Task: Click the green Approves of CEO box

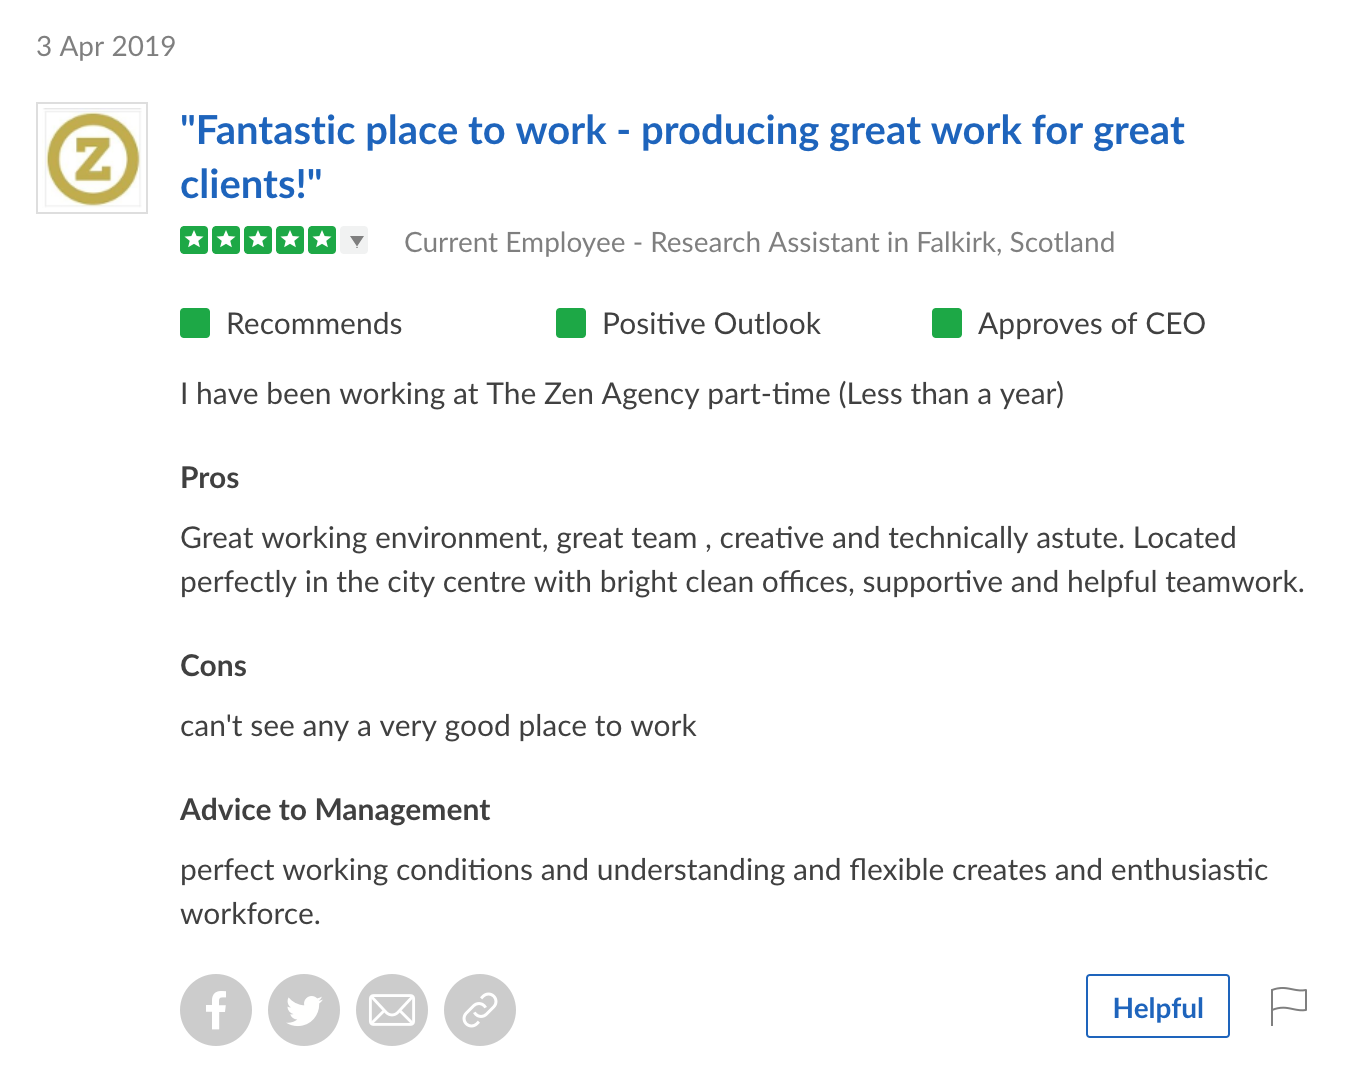Action: point(947,324)
